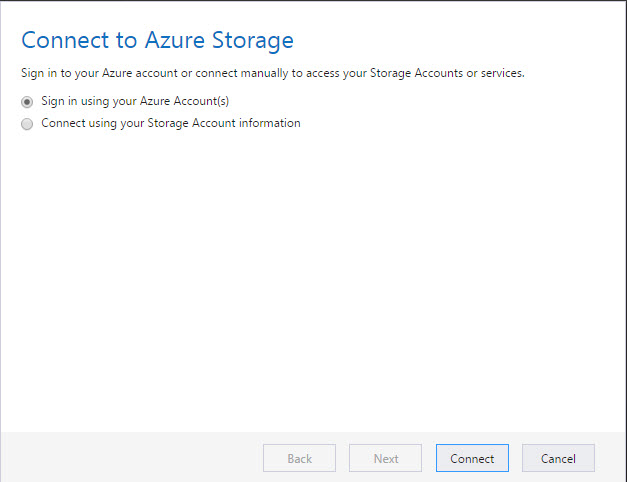
Task: Click the gray footer bar left of Back
Action: click(x=130, y=458)
